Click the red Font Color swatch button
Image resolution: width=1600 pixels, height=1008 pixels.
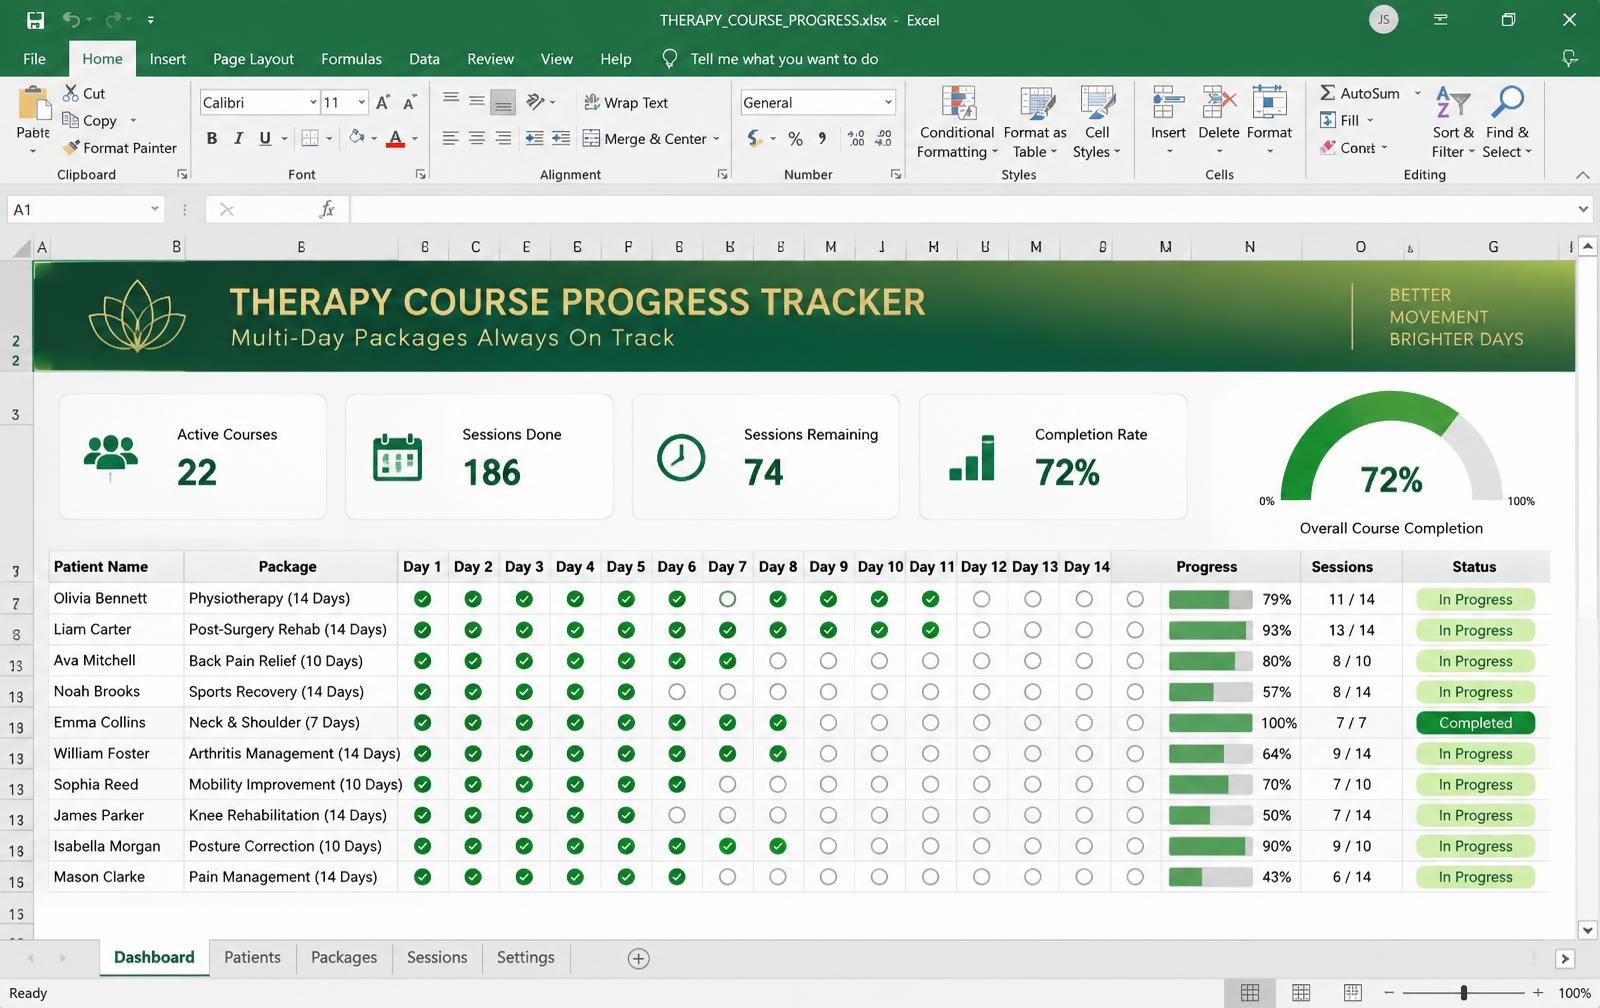coord(396,139)
